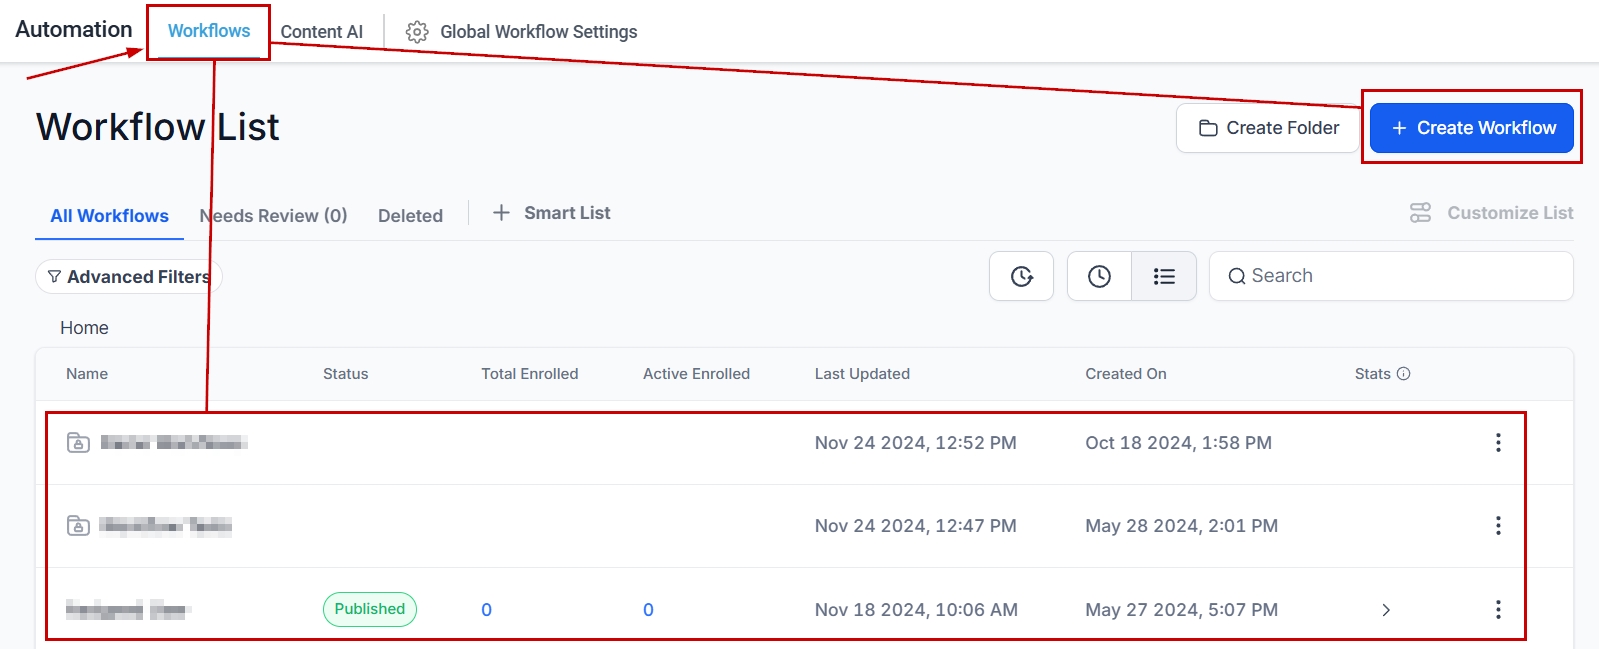
Task: Click the Global Workflow Settings gear icon
Action: [x=417, y=32]
